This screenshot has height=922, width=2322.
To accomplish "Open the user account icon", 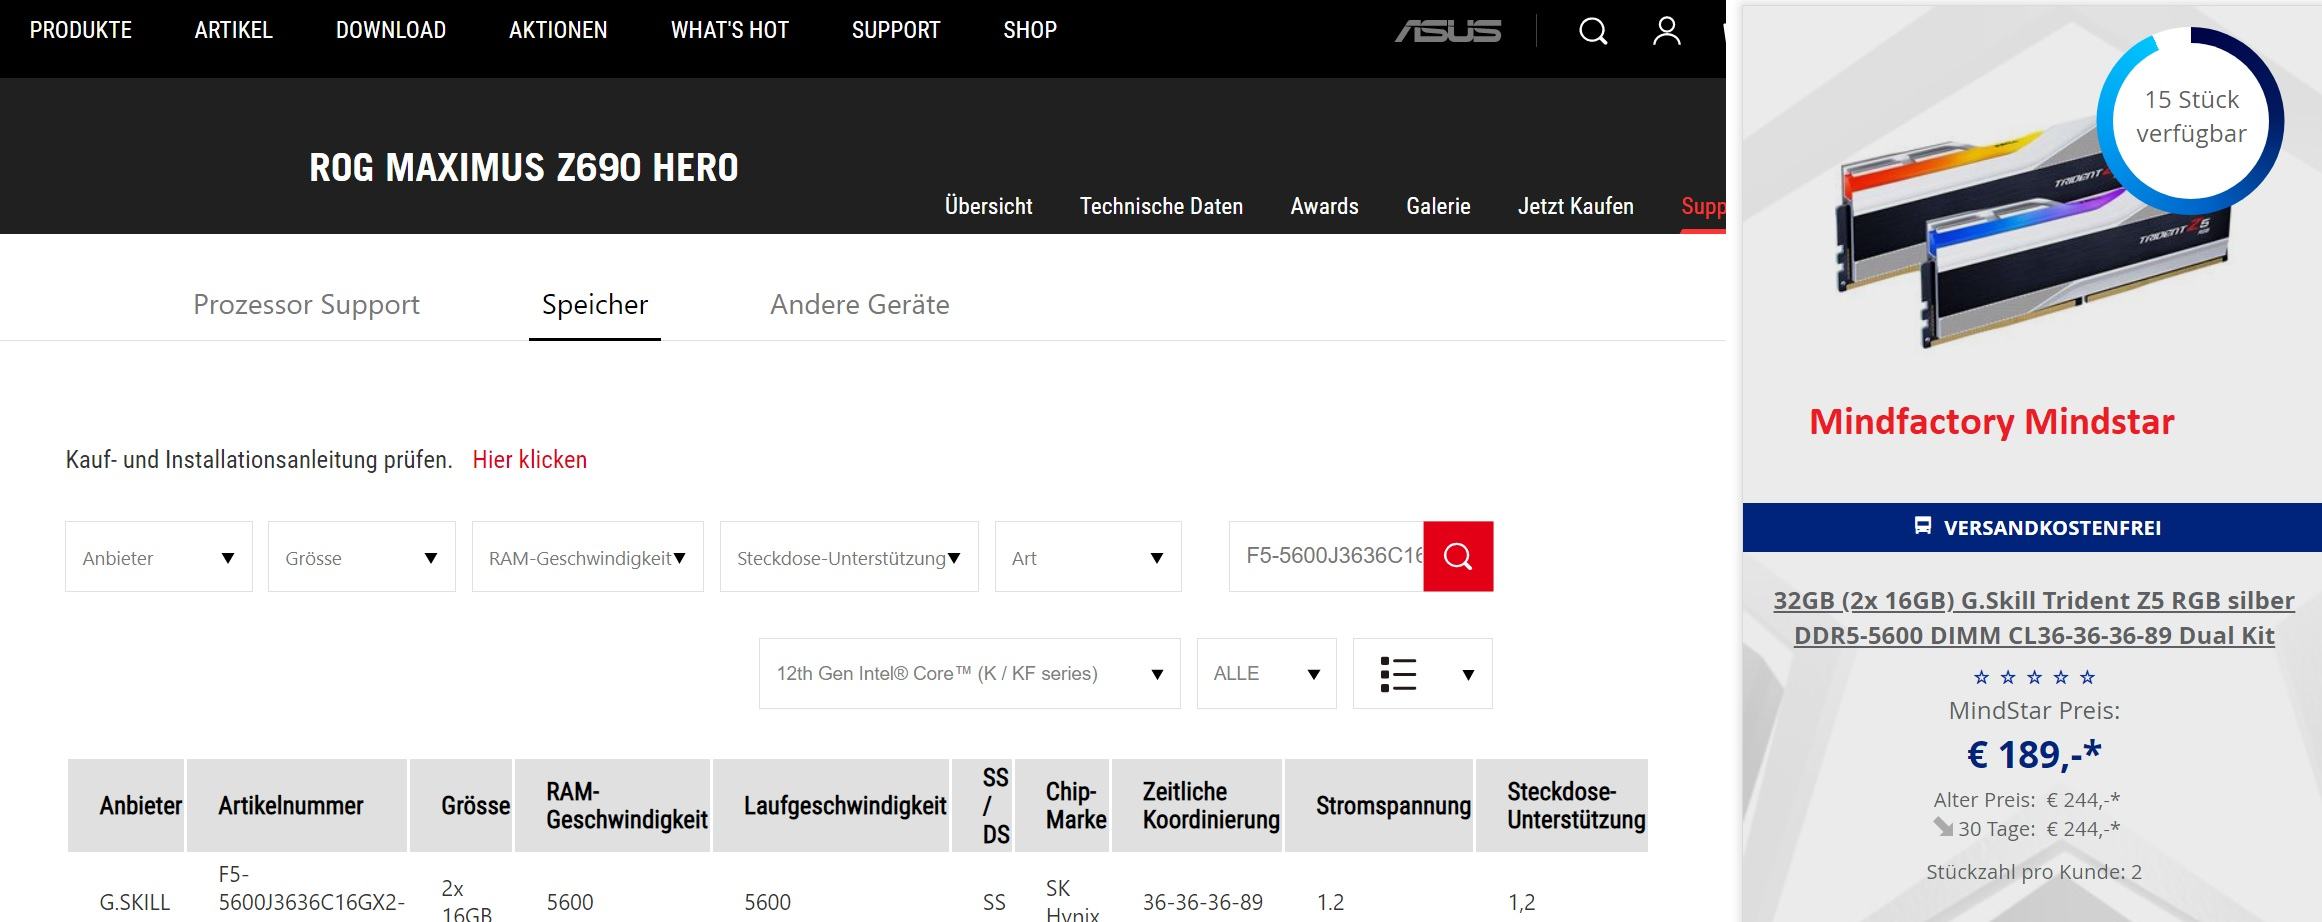I will [x=1666, y=31].
